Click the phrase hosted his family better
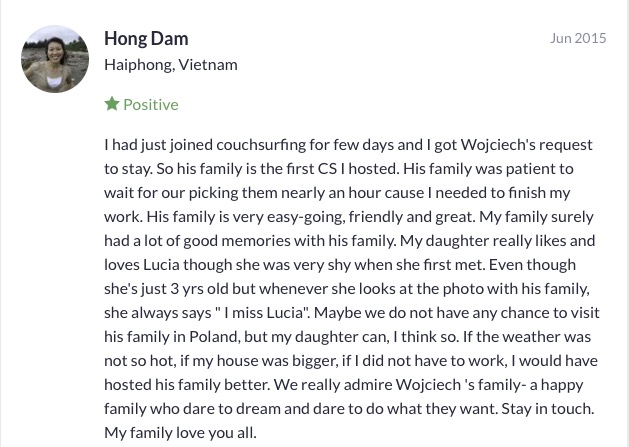The width and height of the screenshot is (629, 447). pos(187,385)
